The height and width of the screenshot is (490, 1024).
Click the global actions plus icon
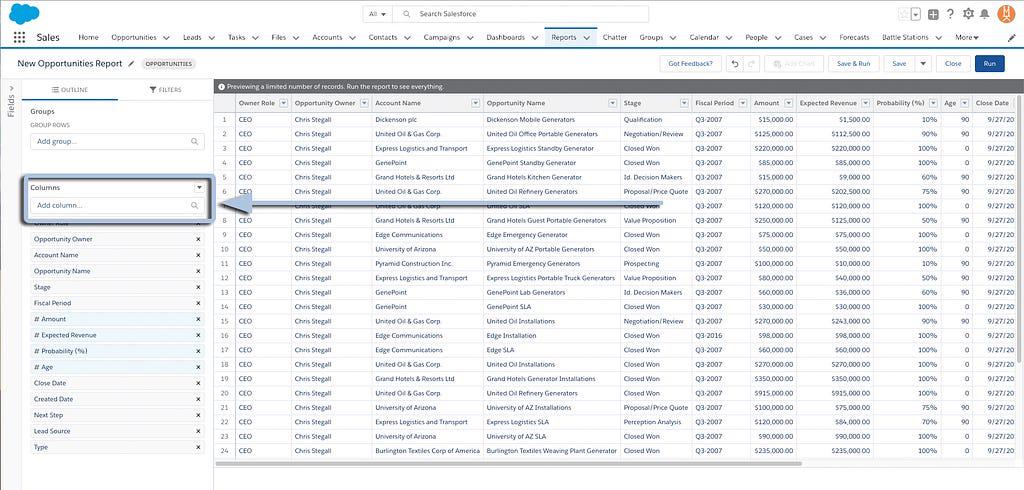click(933, 14)
